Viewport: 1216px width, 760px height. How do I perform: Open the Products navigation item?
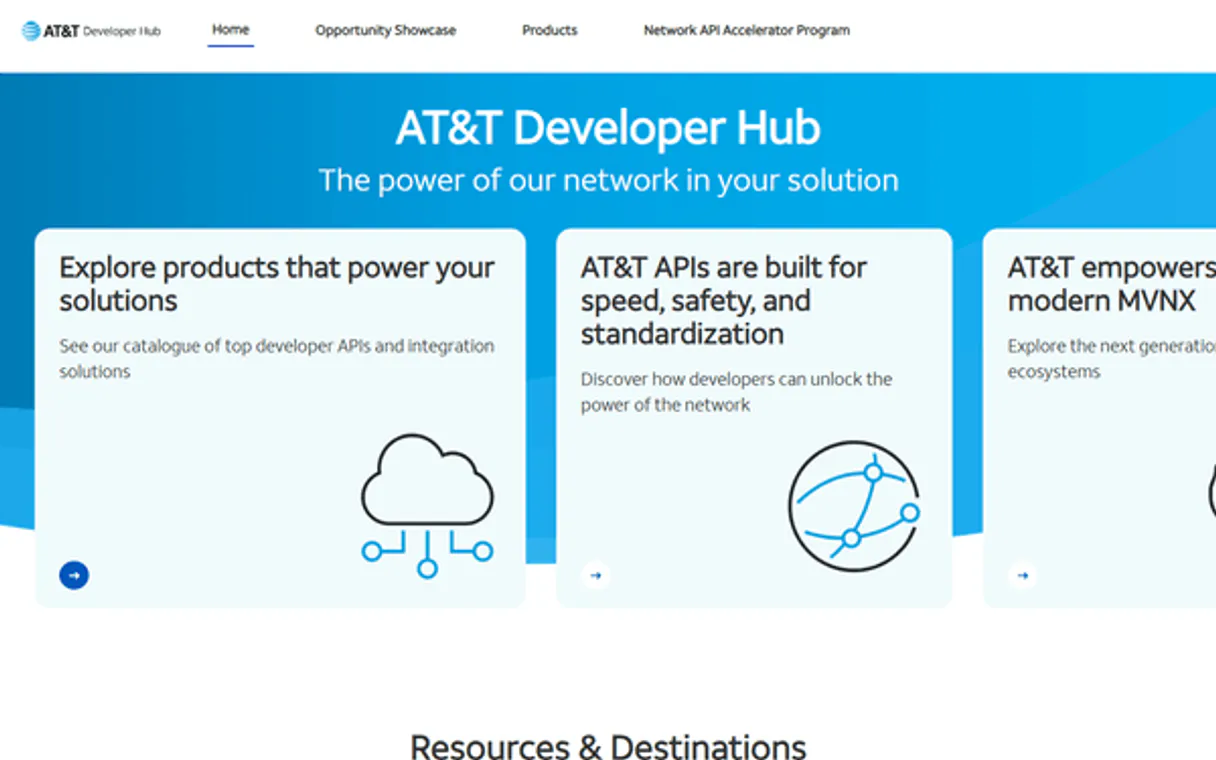[x=549, y=31]
